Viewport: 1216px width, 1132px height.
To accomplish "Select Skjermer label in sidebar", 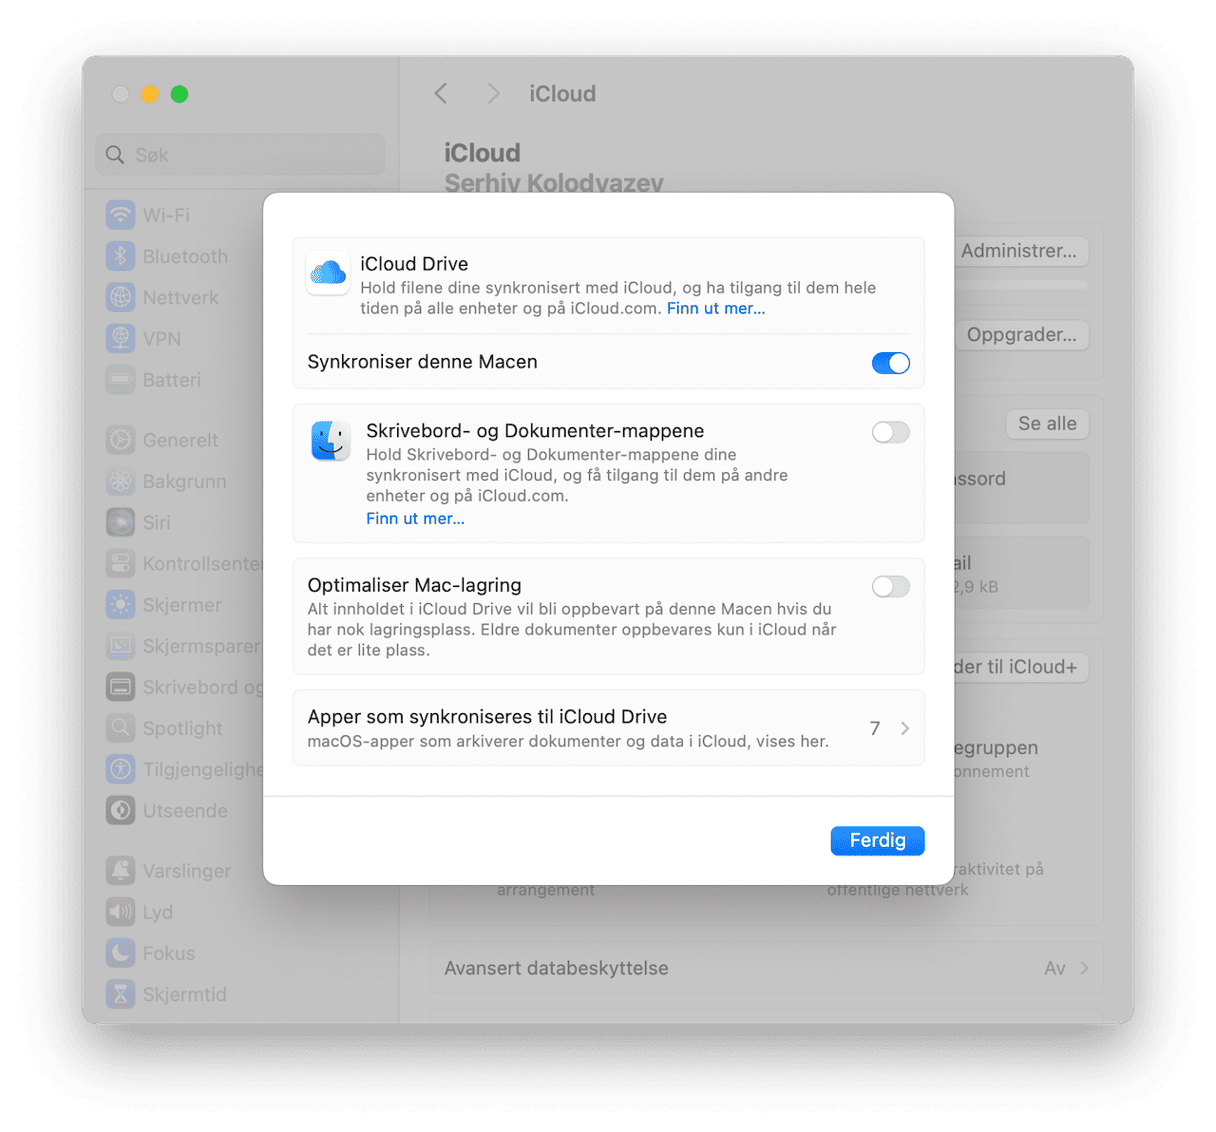I will click(182, 604).
